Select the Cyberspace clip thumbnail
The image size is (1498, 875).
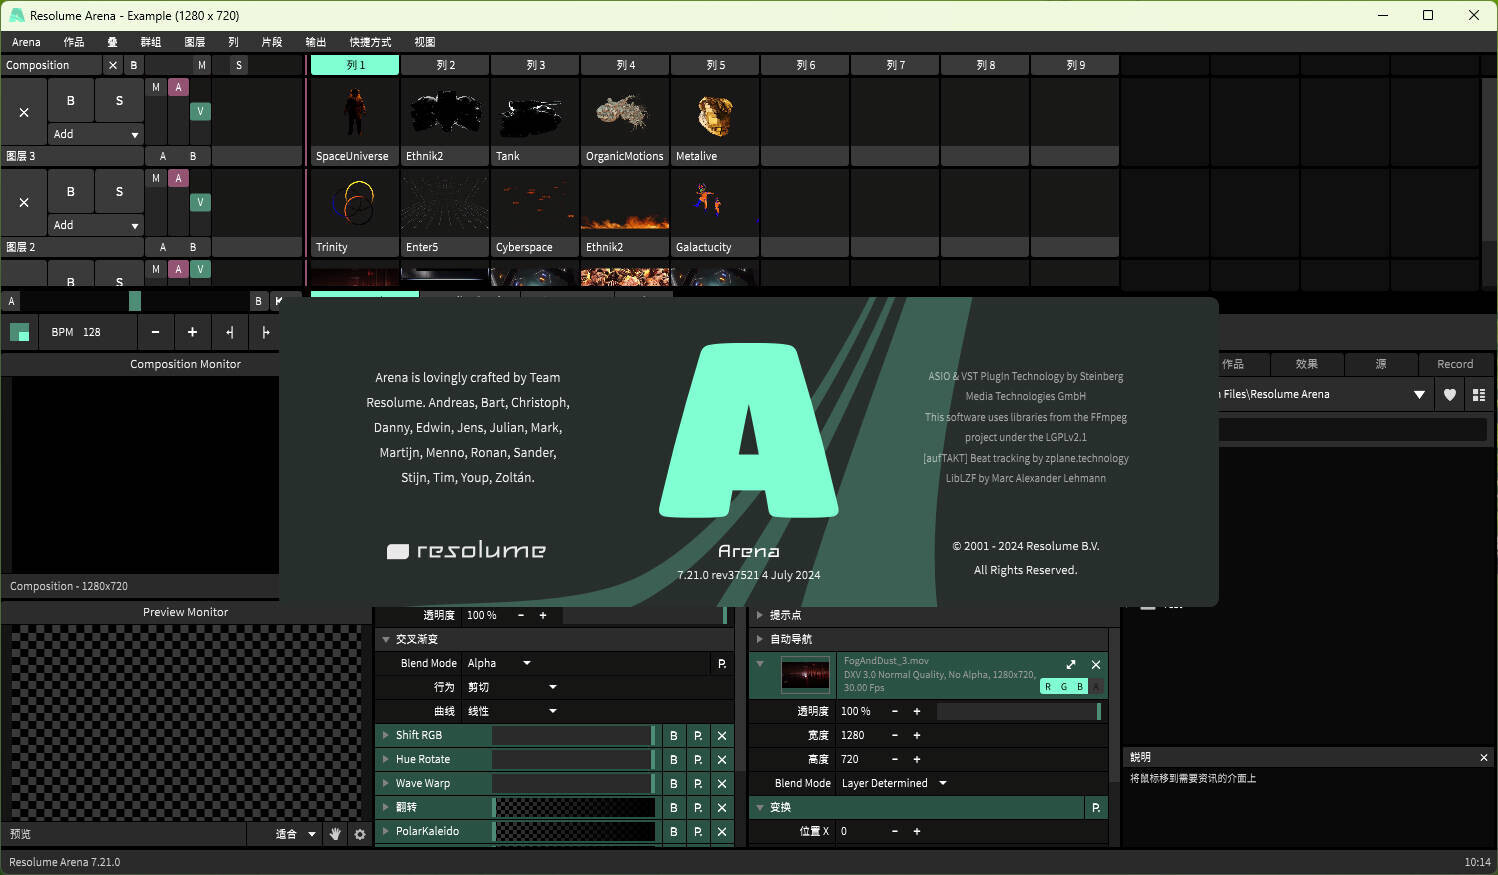coord(534,203)
